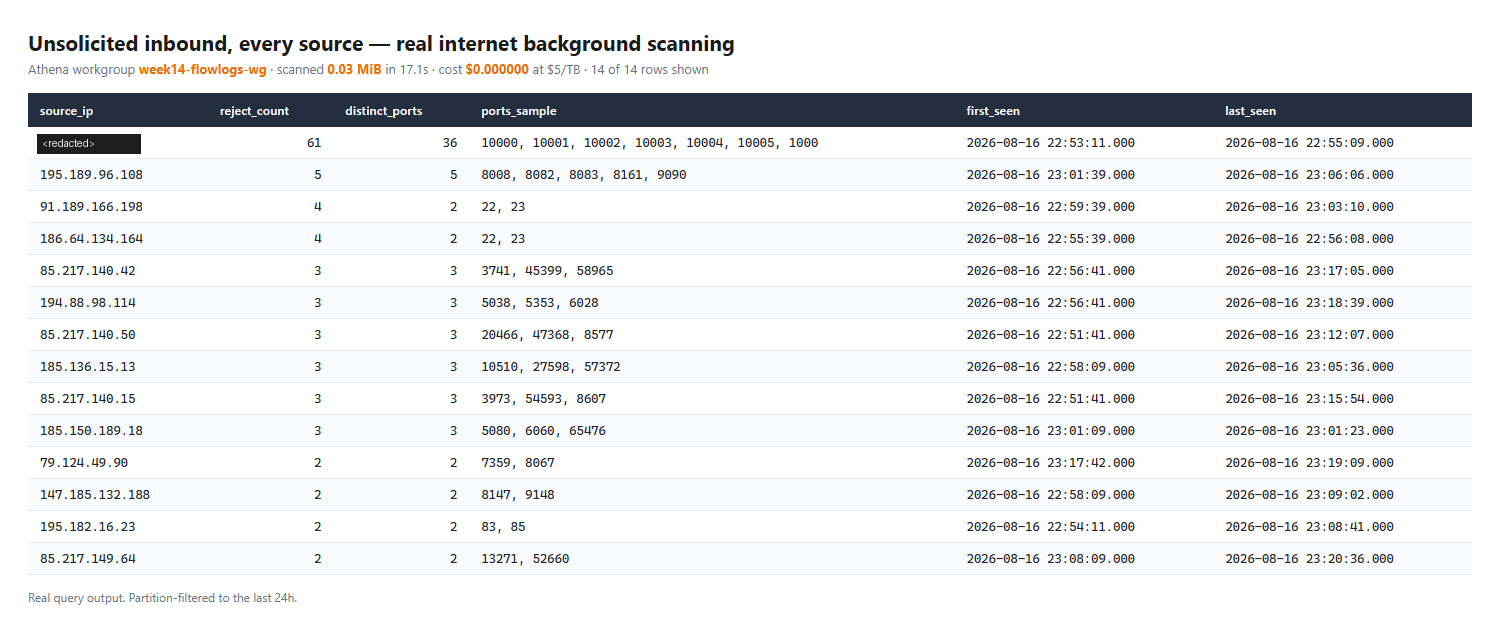Select source IP 147.185.132.188

pos(95,495)
